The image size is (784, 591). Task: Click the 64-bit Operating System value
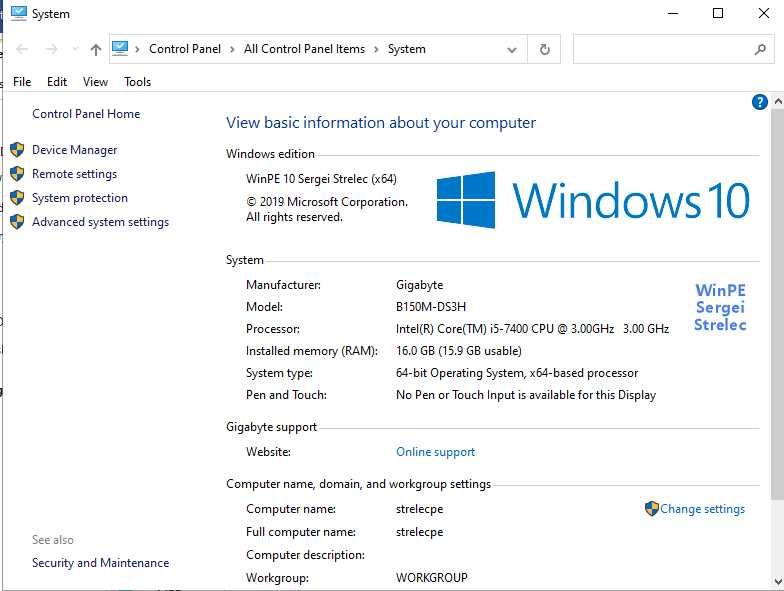pos(517,372)
